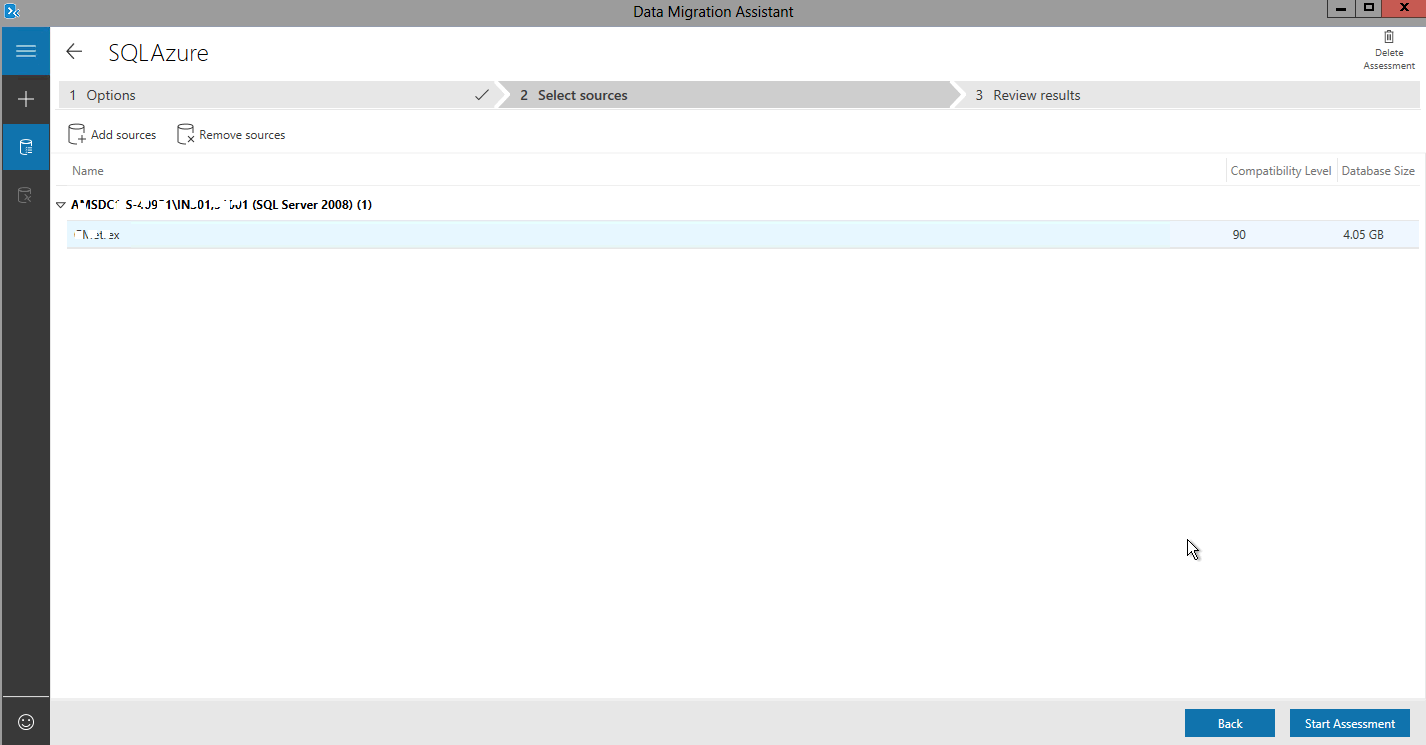The image size is (1426, 745).
Task: Collapse the SQL Server 2008 server node
Action: coord(61,204)
